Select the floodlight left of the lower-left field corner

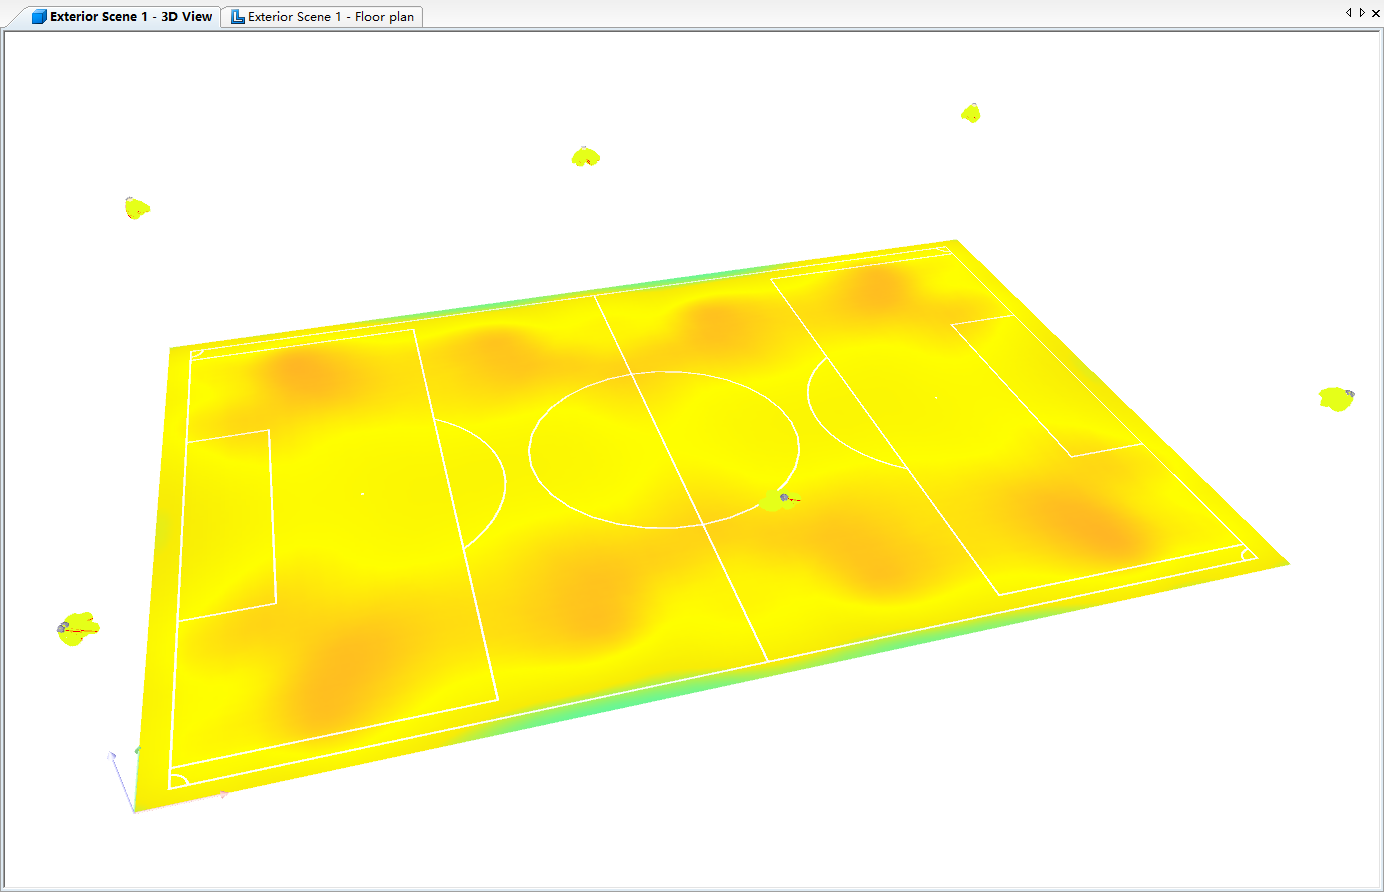77,628
